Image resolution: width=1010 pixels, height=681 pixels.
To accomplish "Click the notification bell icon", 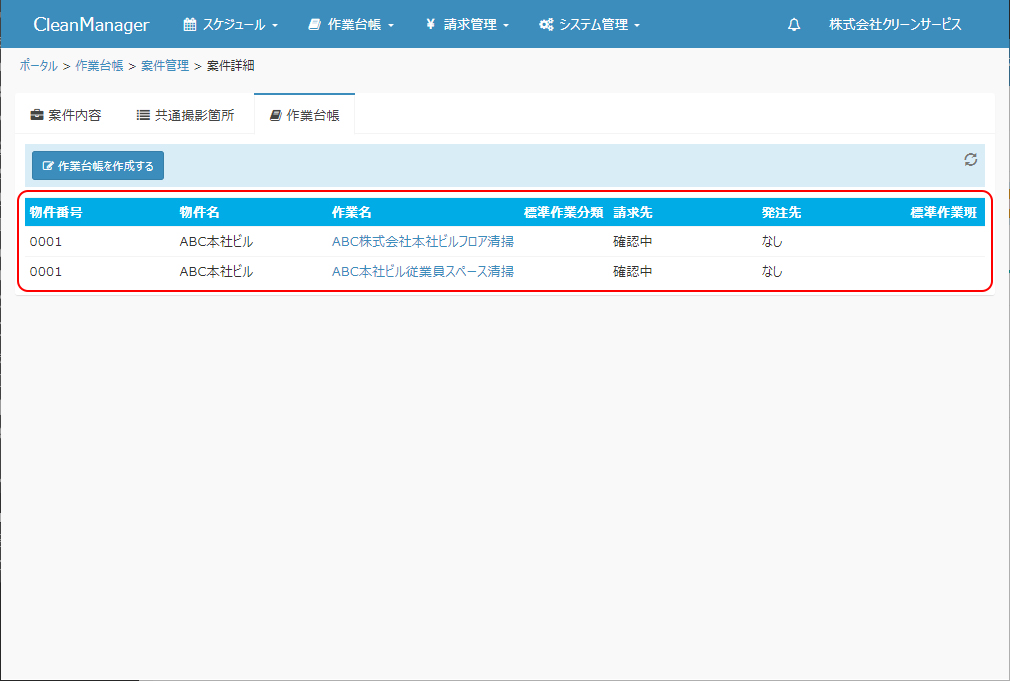I will click(x=794, y=25).
